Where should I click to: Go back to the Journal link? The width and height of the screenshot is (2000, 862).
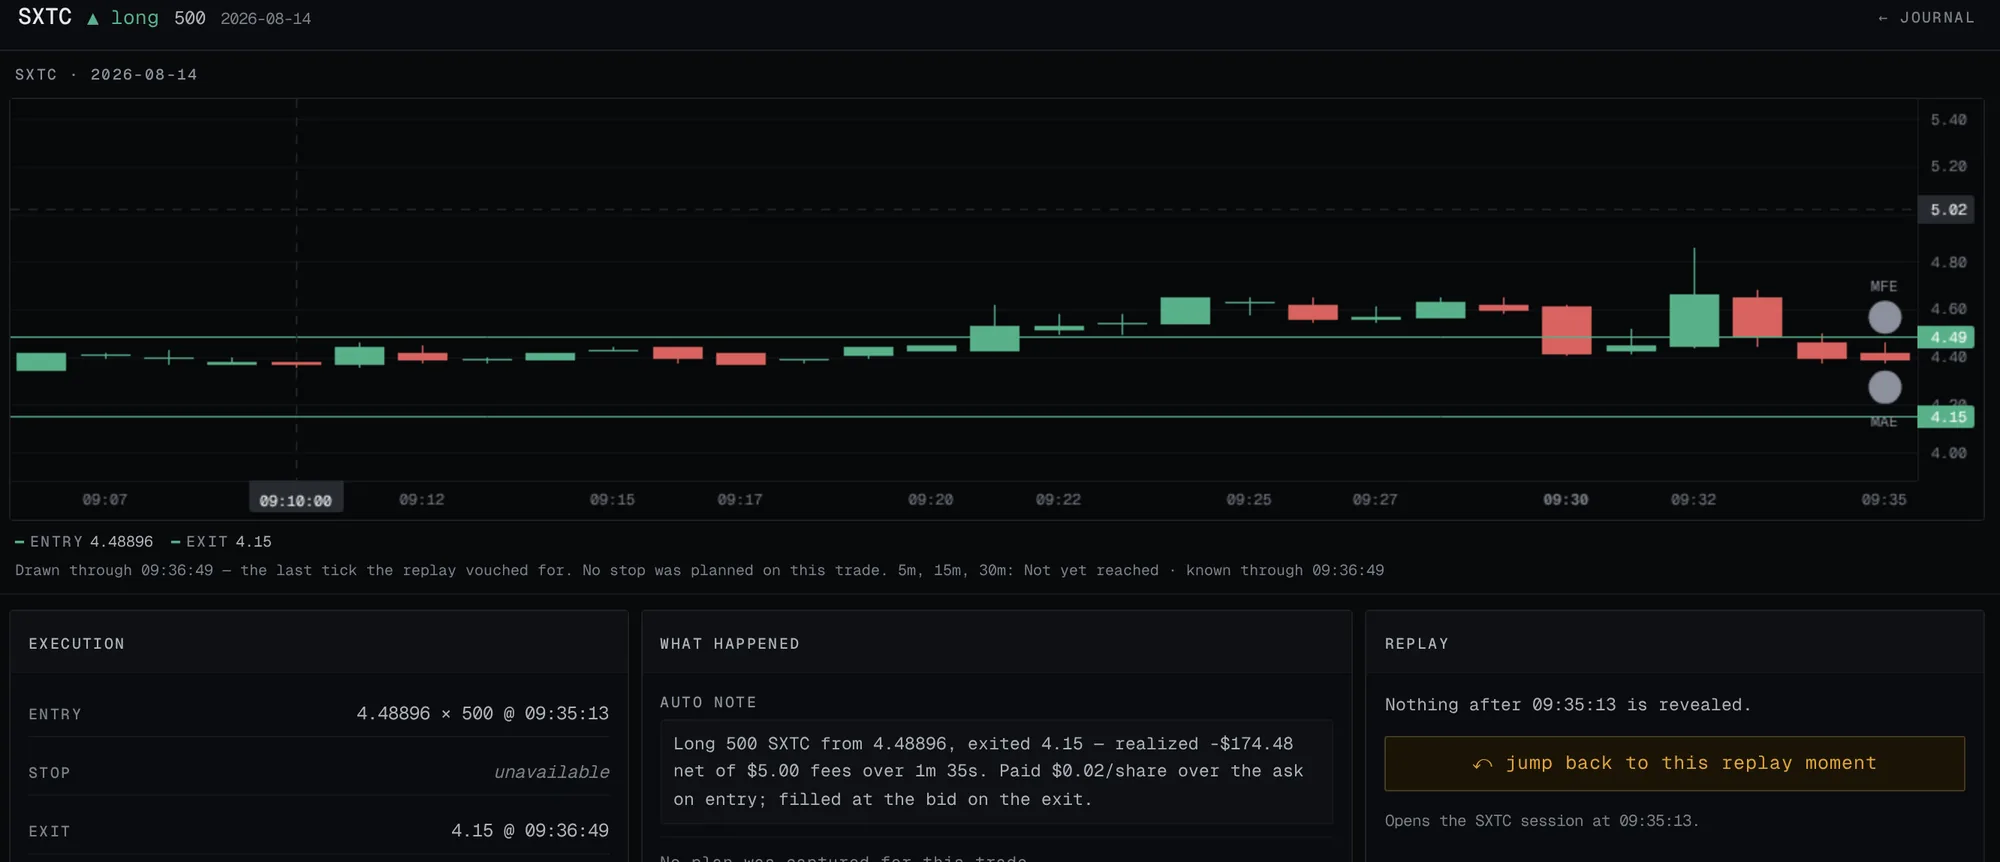1926,18
